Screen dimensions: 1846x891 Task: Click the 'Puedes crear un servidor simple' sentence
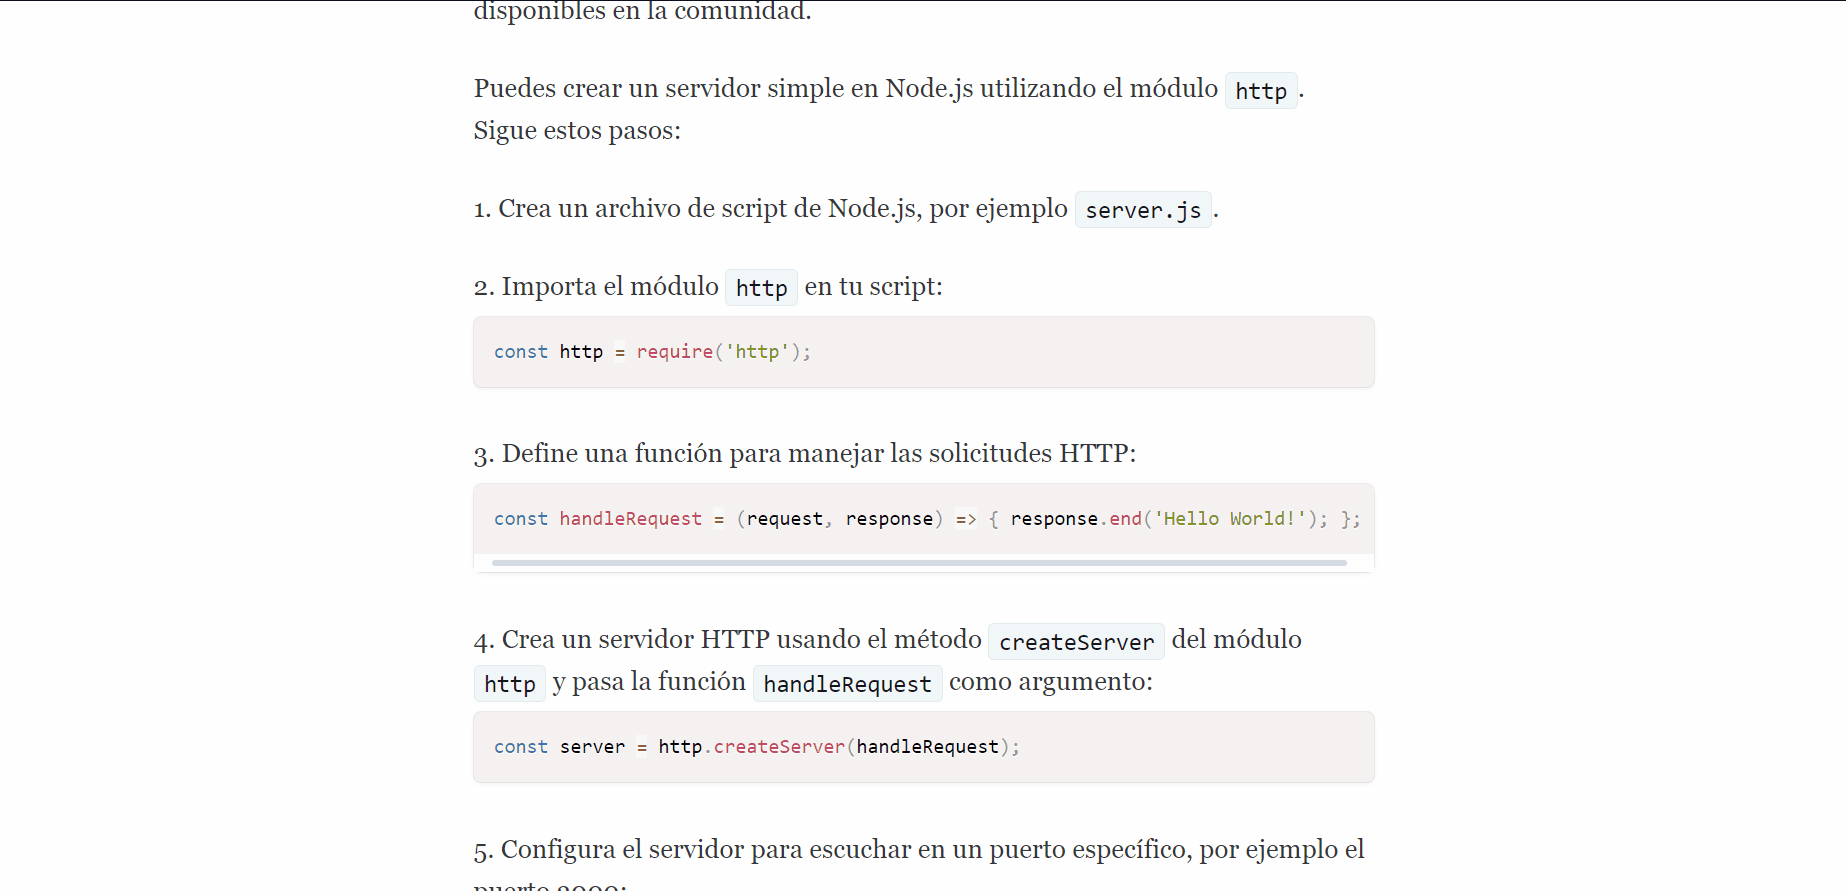[845, 89]
